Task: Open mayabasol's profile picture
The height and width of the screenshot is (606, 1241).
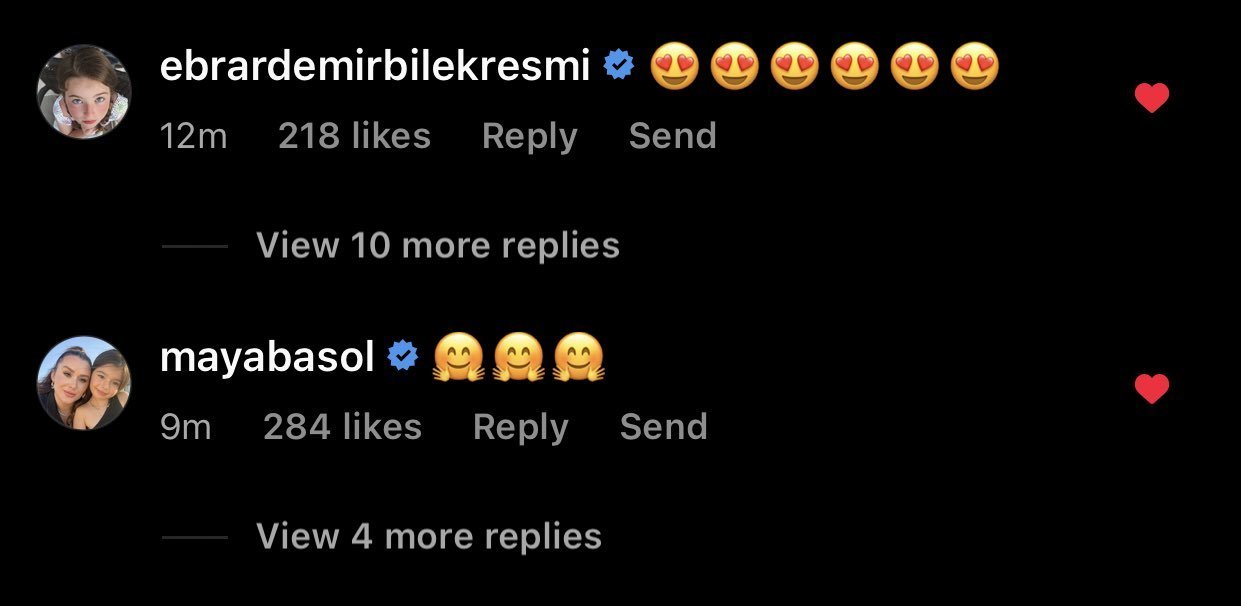Action: click(x=84, y=383)
